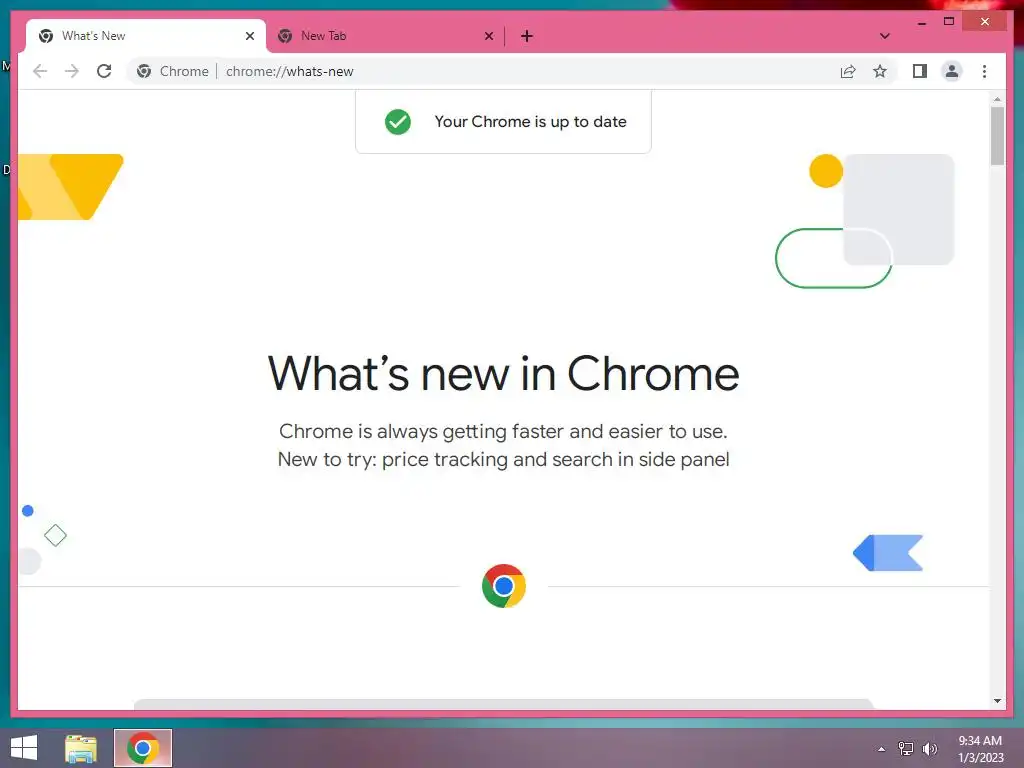Open the share this page icon
1024x768 pixels.
coord(848,71)
